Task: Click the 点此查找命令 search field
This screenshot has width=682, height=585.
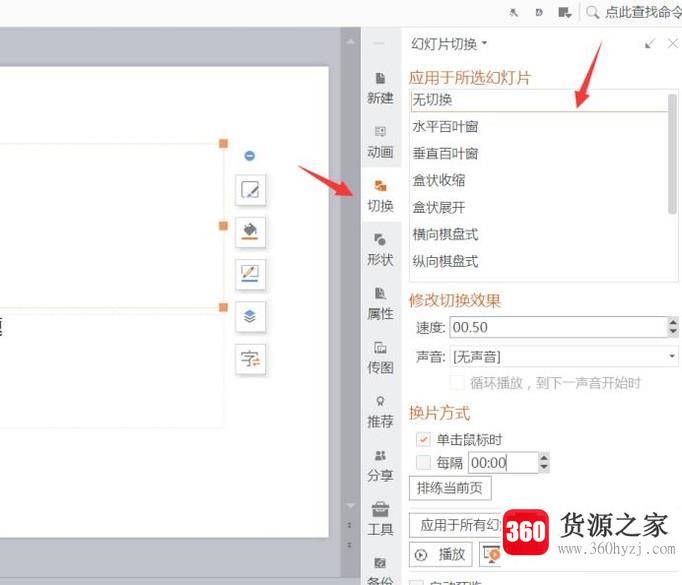Action: click(644, 12)
